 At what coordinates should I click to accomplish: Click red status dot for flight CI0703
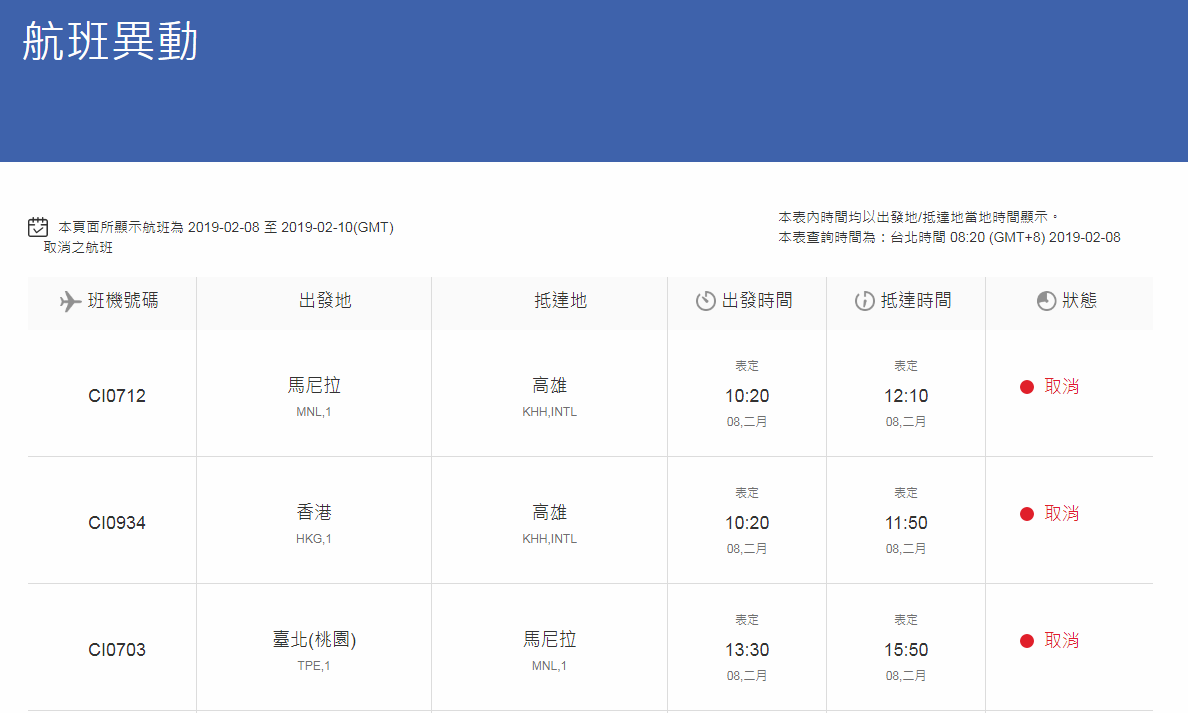[1027, 641]
